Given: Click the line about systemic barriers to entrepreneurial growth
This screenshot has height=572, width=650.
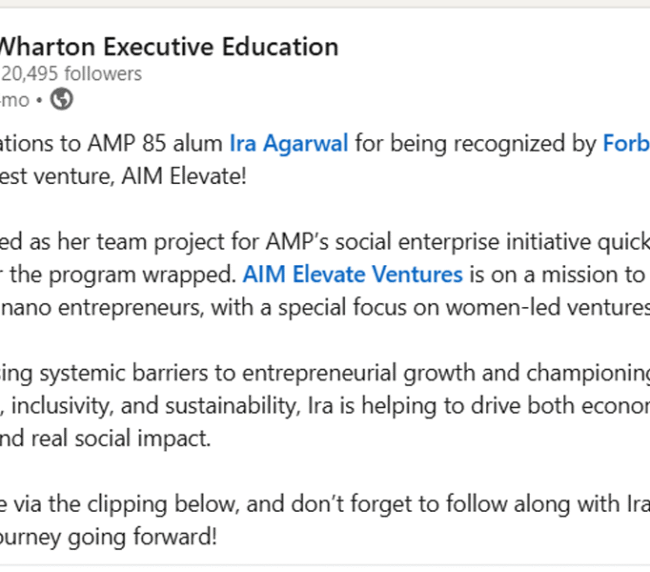Looking at the screenshot, I should point(325,373).
